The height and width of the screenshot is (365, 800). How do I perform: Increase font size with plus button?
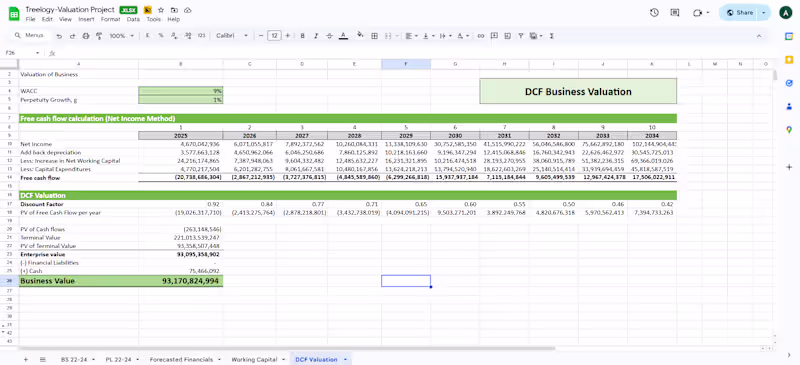pyautogui.click(x=288, y=36)
